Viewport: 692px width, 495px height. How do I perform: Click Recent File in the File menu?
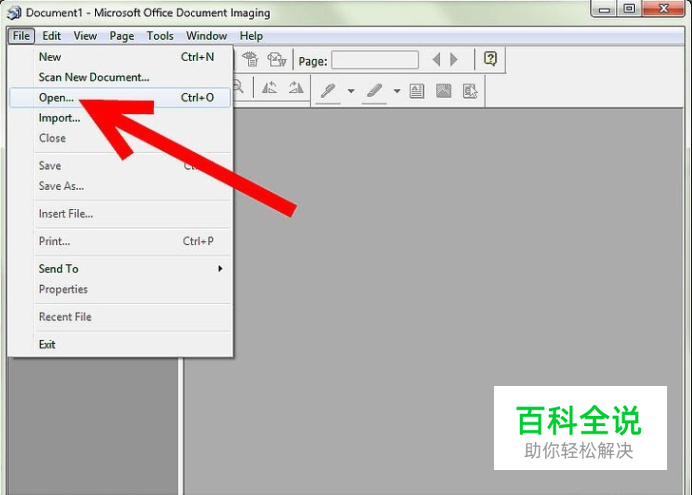click(x=120, y=317)
